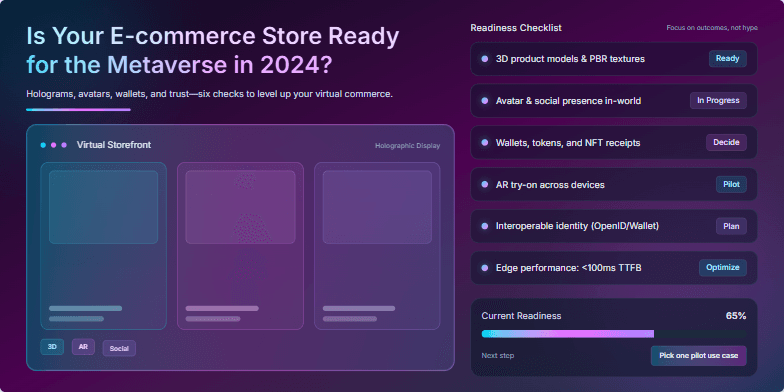Open the third purple product card
784x392 pixels.
(x=377, y=246)
